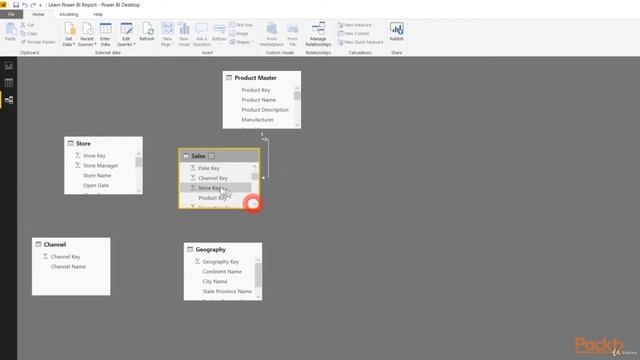Click the Undo arrow icon

coord(25,5)
